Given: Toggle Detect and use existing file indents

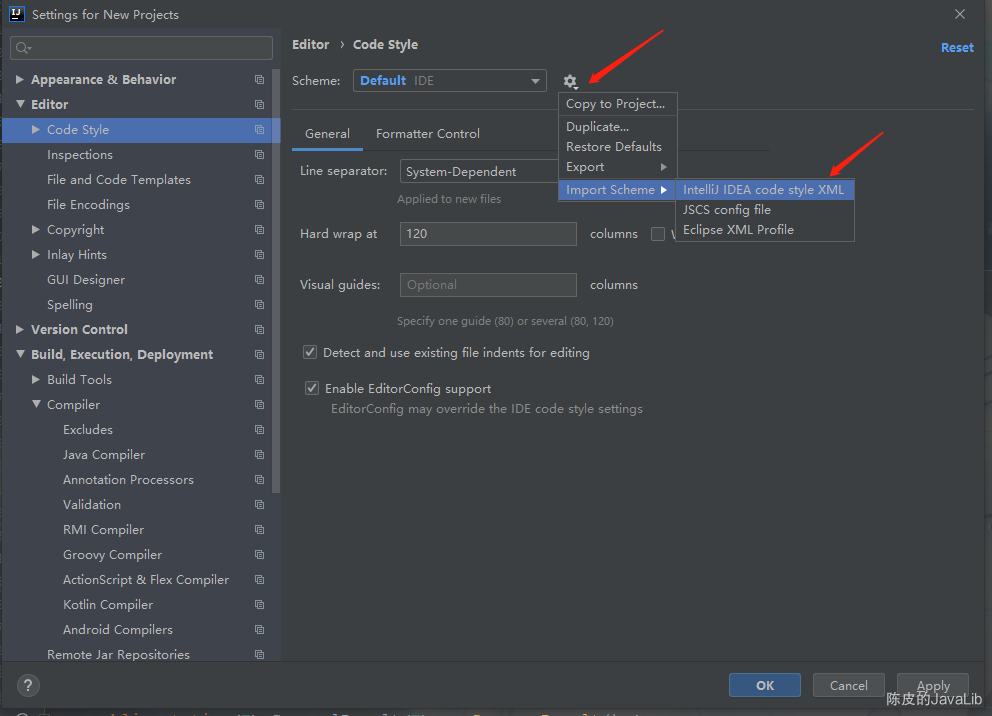Looking at the screenshot, I should point(310,352).
